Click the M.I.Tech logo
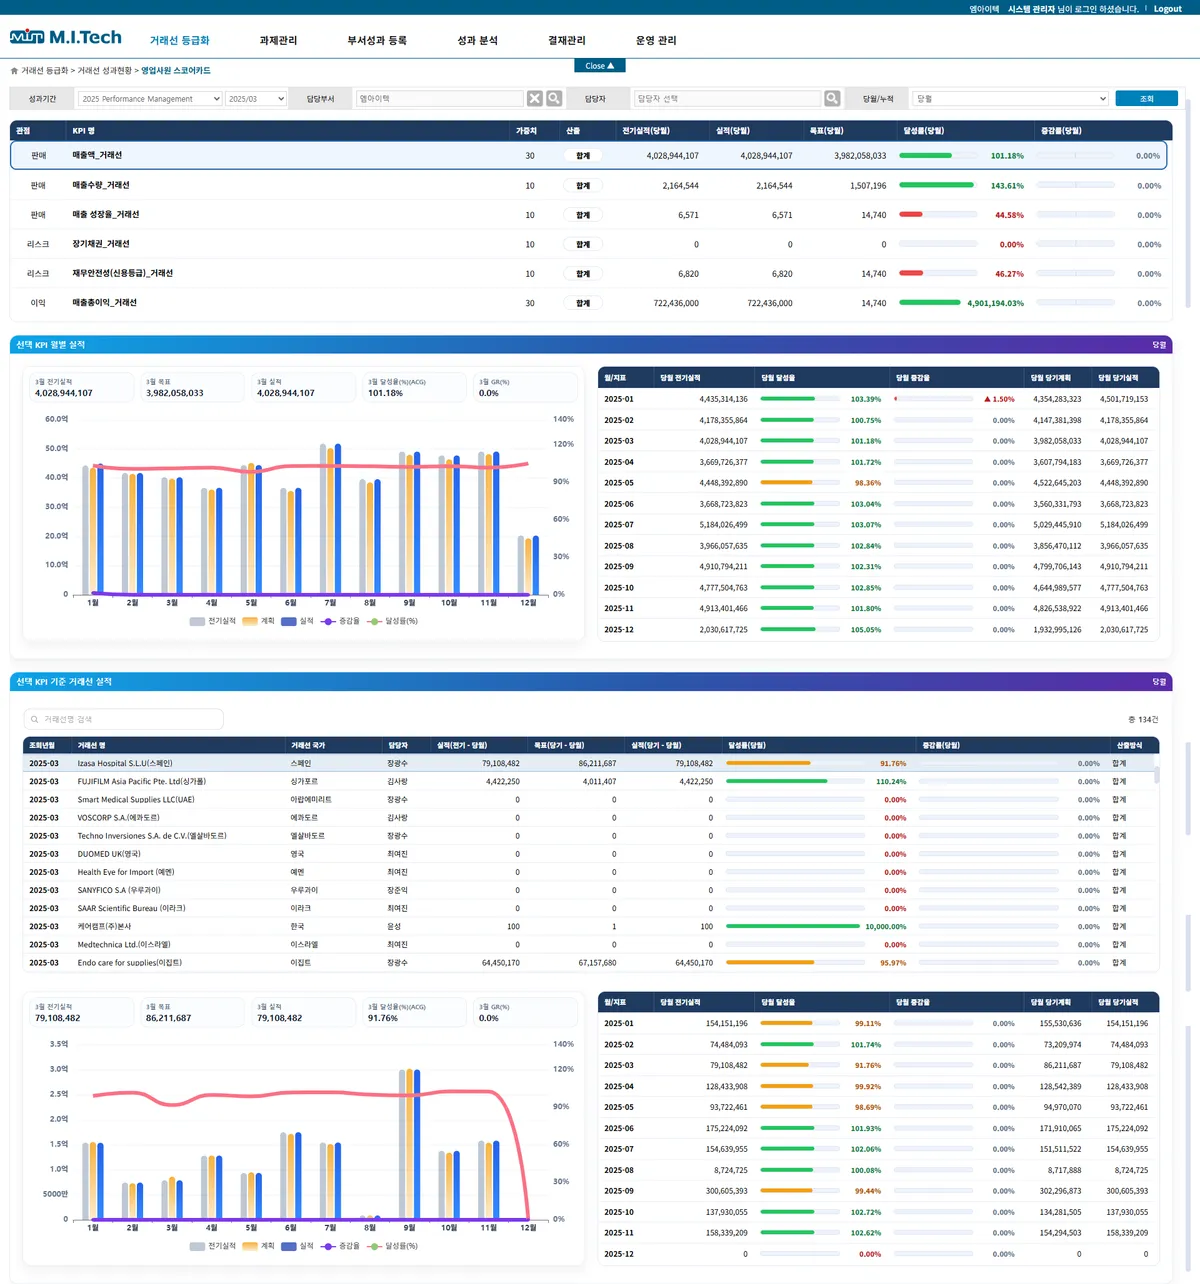The image size is (1200, 1284). [x=66, y=37]
